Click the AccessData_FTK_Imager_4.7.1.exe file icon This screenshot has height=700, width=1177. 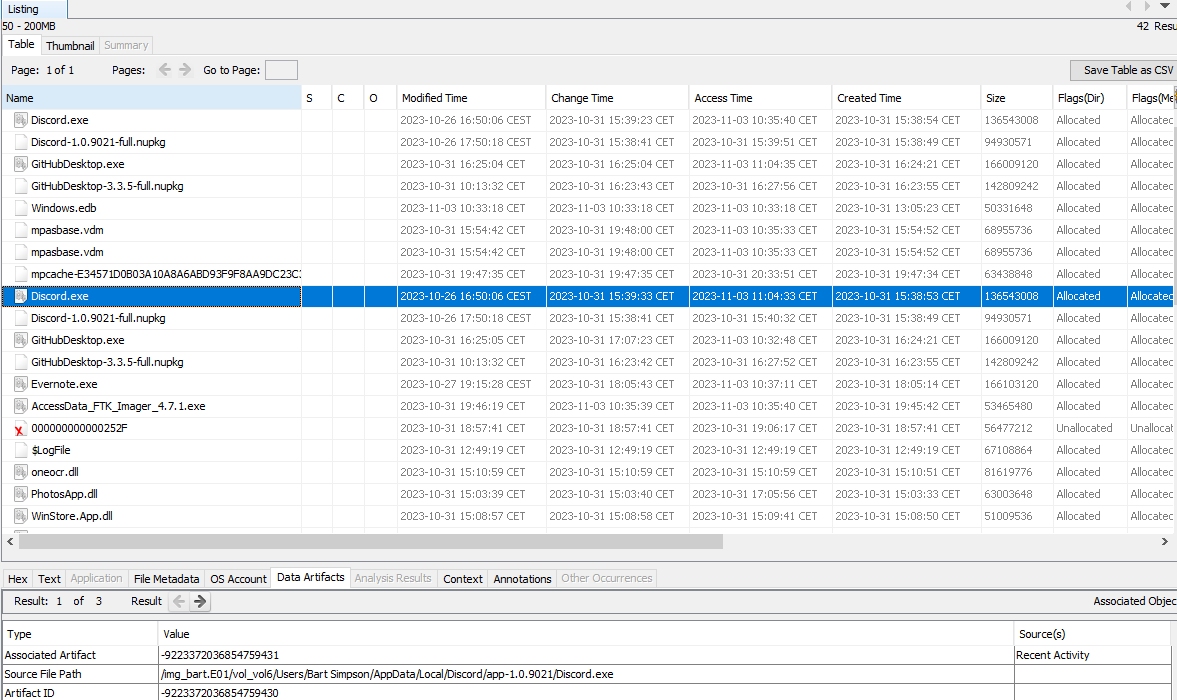point(21,406)
